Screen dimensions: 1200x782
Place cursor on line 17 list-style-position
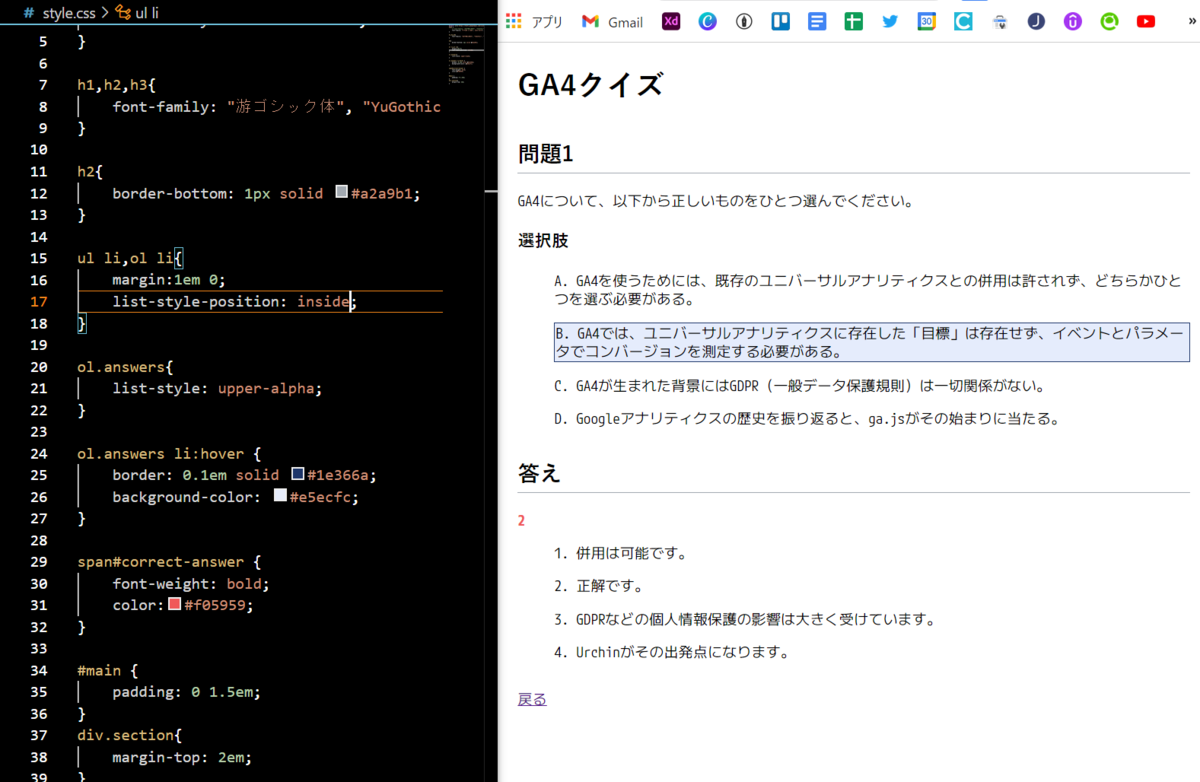[233, 301]
